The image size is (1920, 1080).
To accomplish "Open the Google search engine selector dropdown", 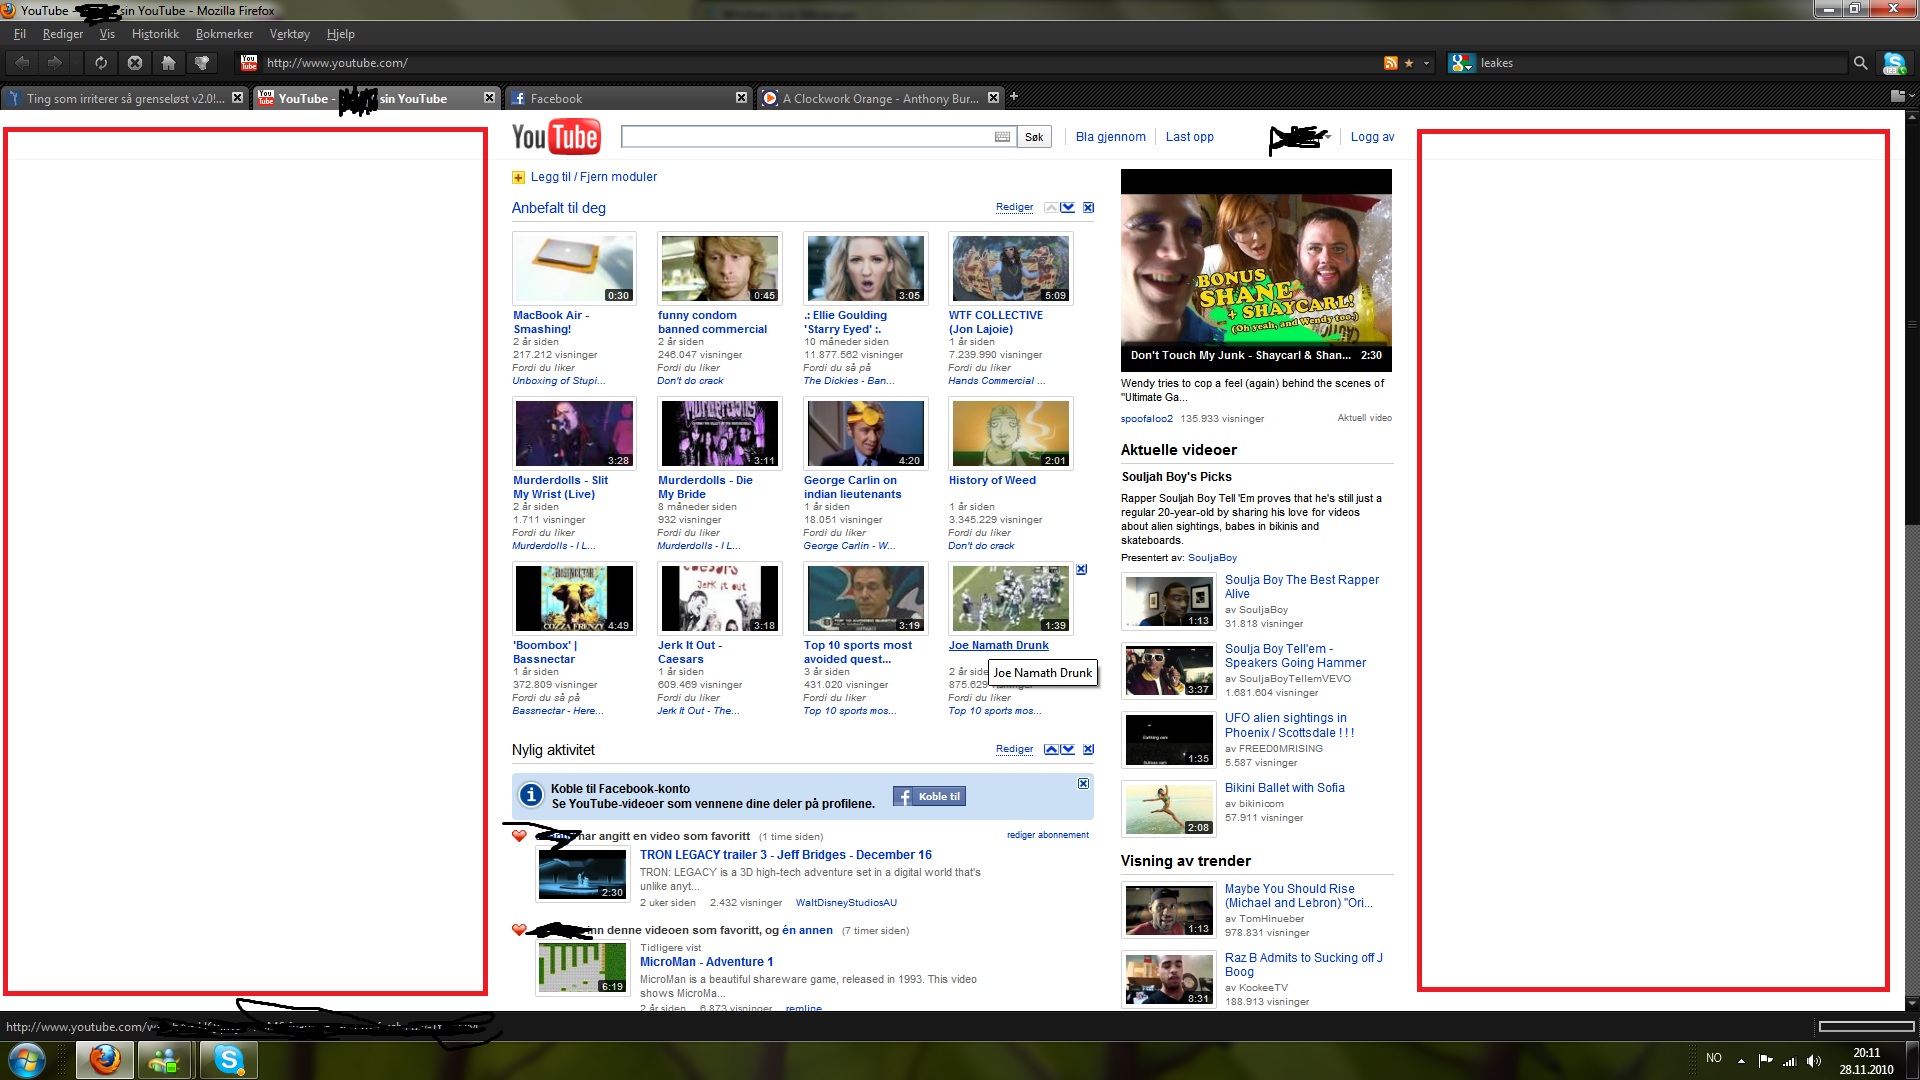I will tap(1461, 63).
